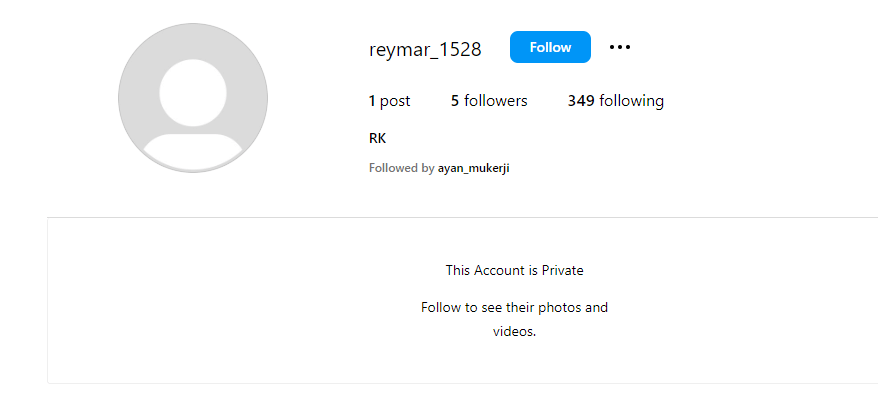Click the word 'followers' in the stats
The height and width of the screenshot is (417, 878).
pos(496,101)
